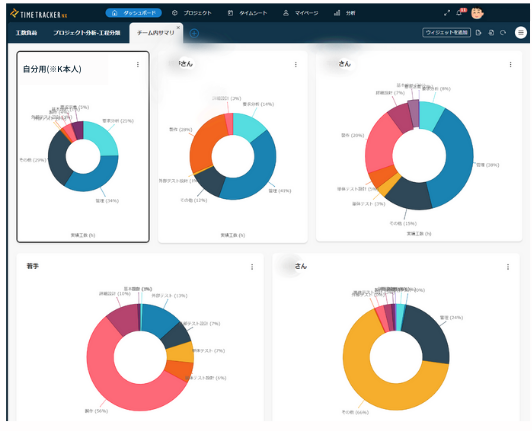Open three-dot menu of widget showing その他 (66%)

tap(508, 267)
